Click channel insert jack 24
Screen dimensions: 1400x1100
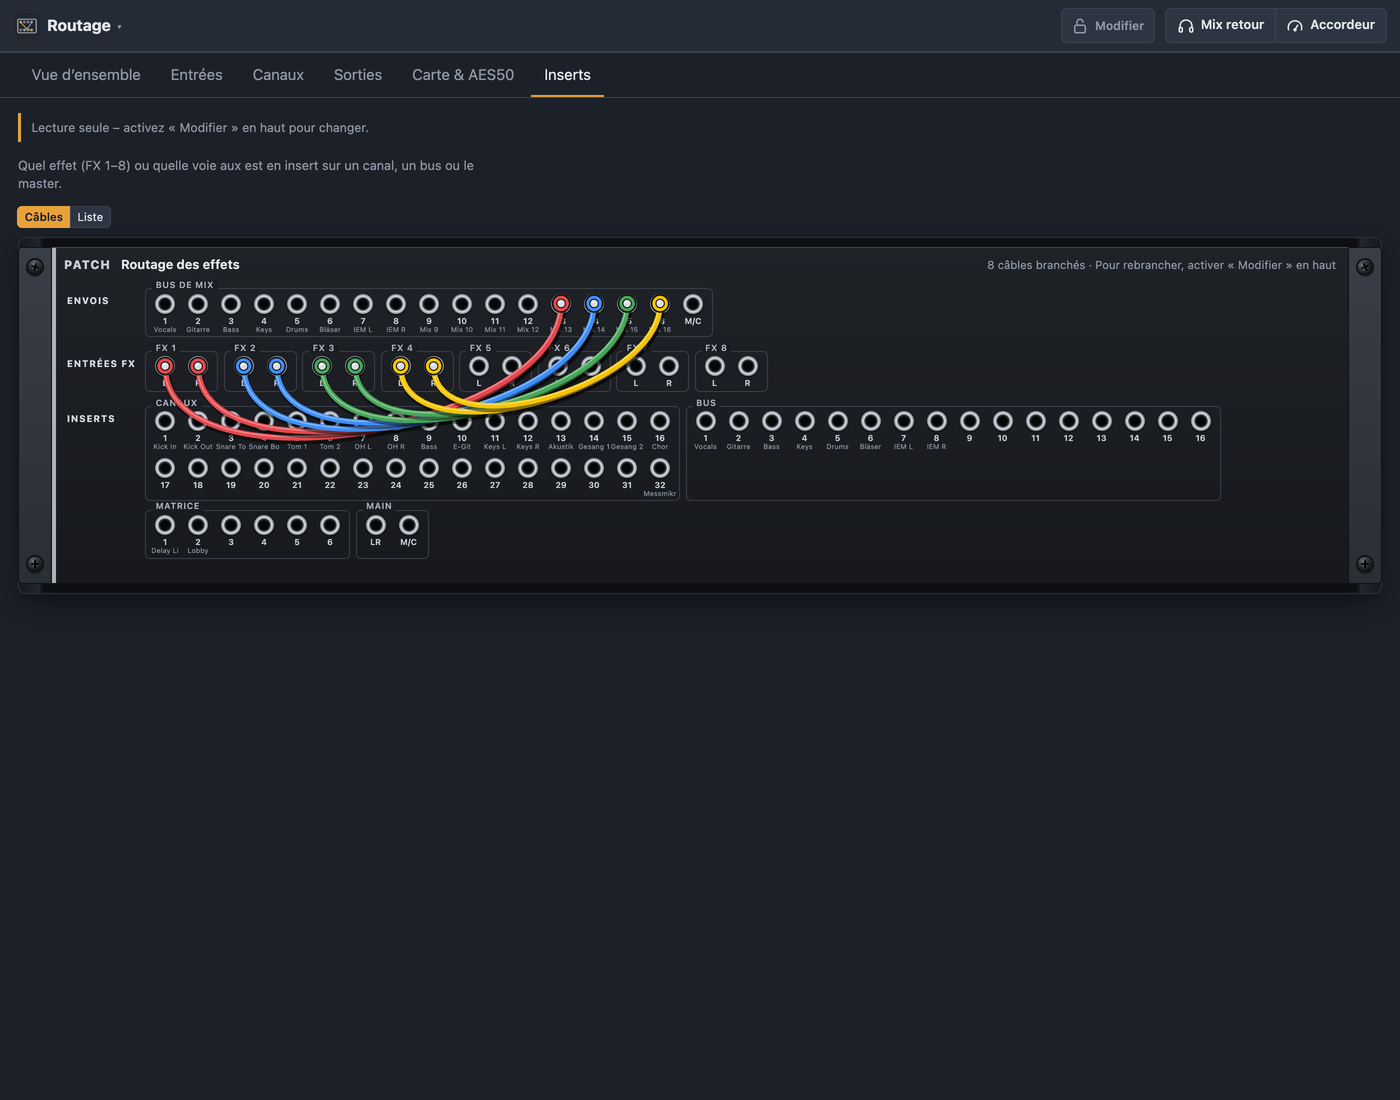point(396,468)
